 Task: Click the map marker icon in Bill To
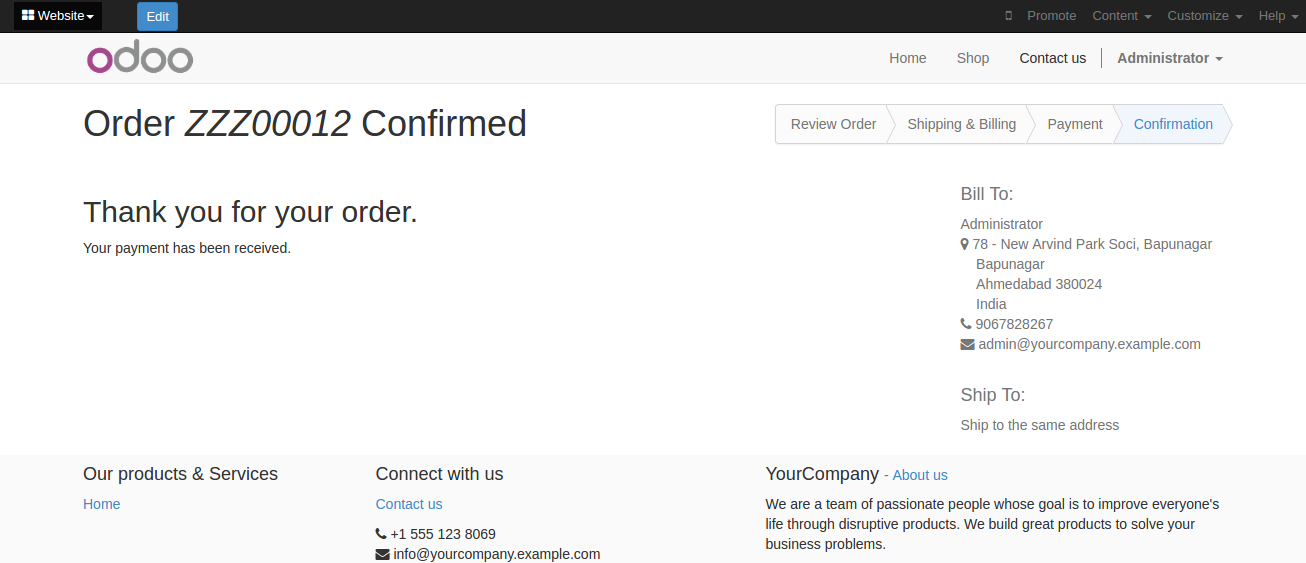pos(965,244)
